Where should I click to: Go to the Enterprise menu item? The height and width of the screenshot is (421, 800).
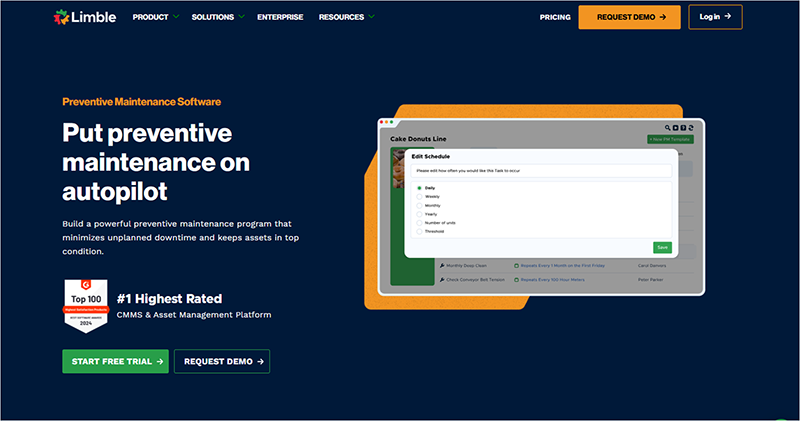[x=280, y=17]
